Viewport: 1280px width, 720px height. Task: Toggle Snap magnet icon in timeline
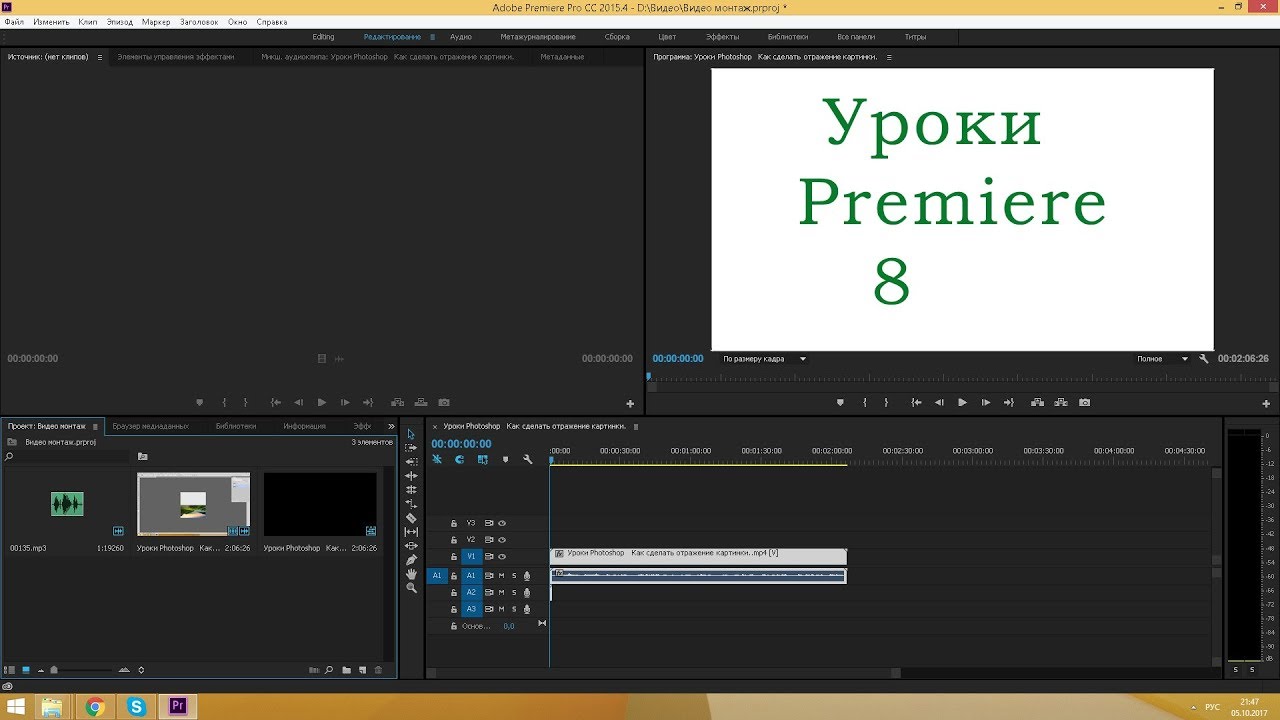[x=460, y=460]
